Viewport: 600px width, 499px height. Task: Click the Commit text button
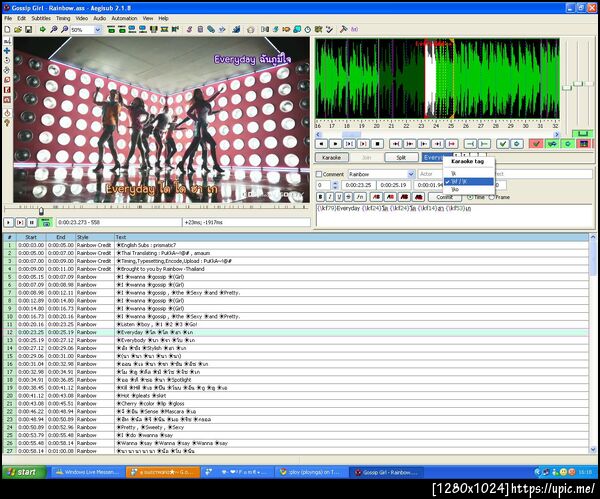pyautogui.click(x=445, y=197)
